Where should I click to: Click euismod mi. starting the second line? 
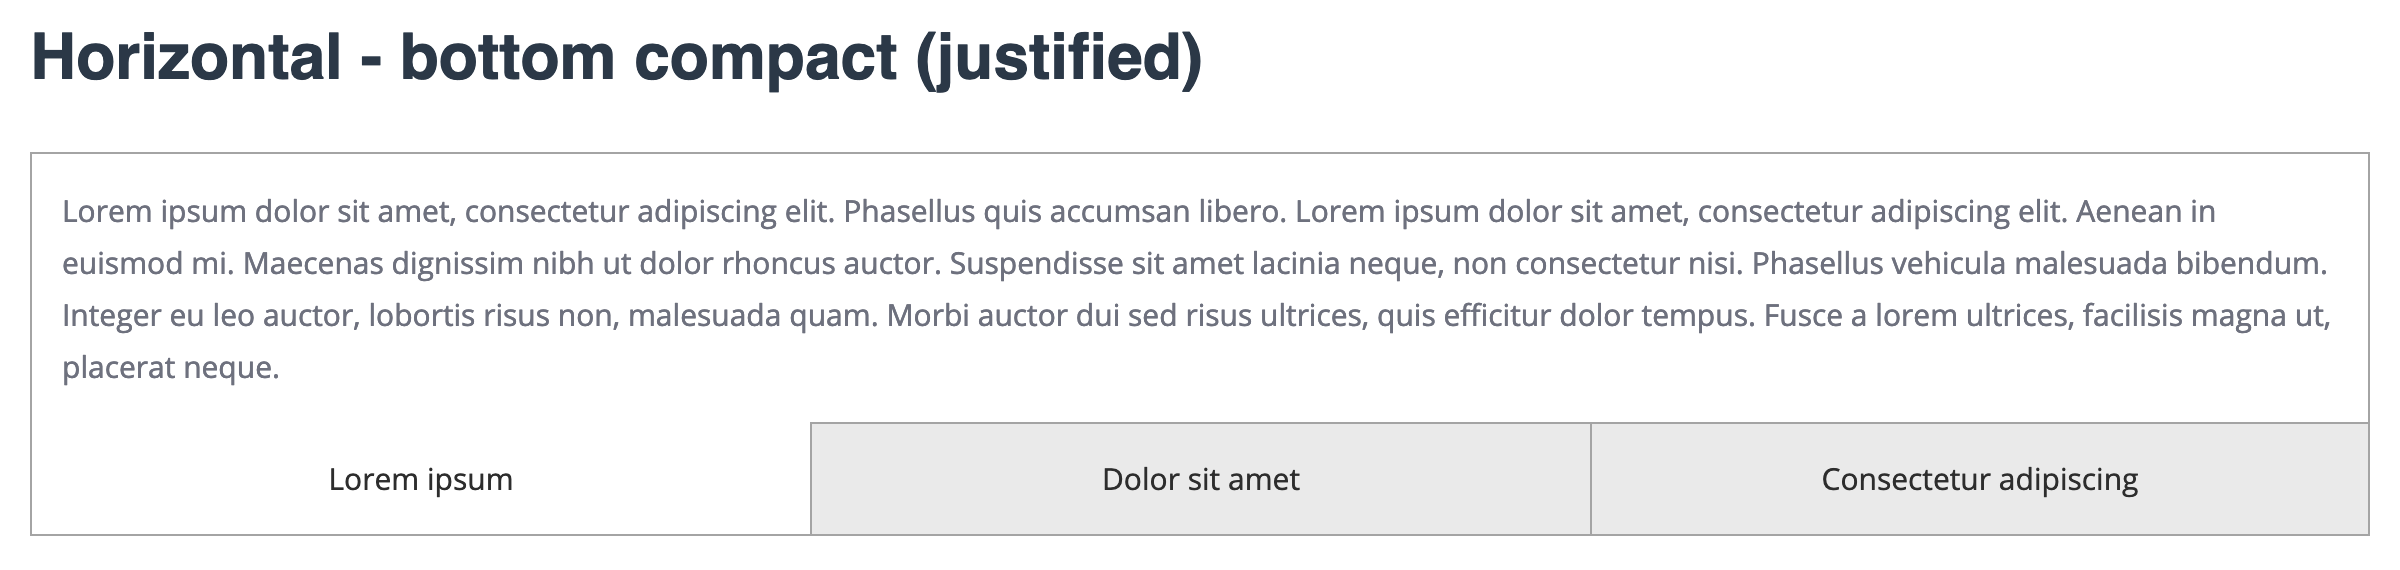coord(147,264)
